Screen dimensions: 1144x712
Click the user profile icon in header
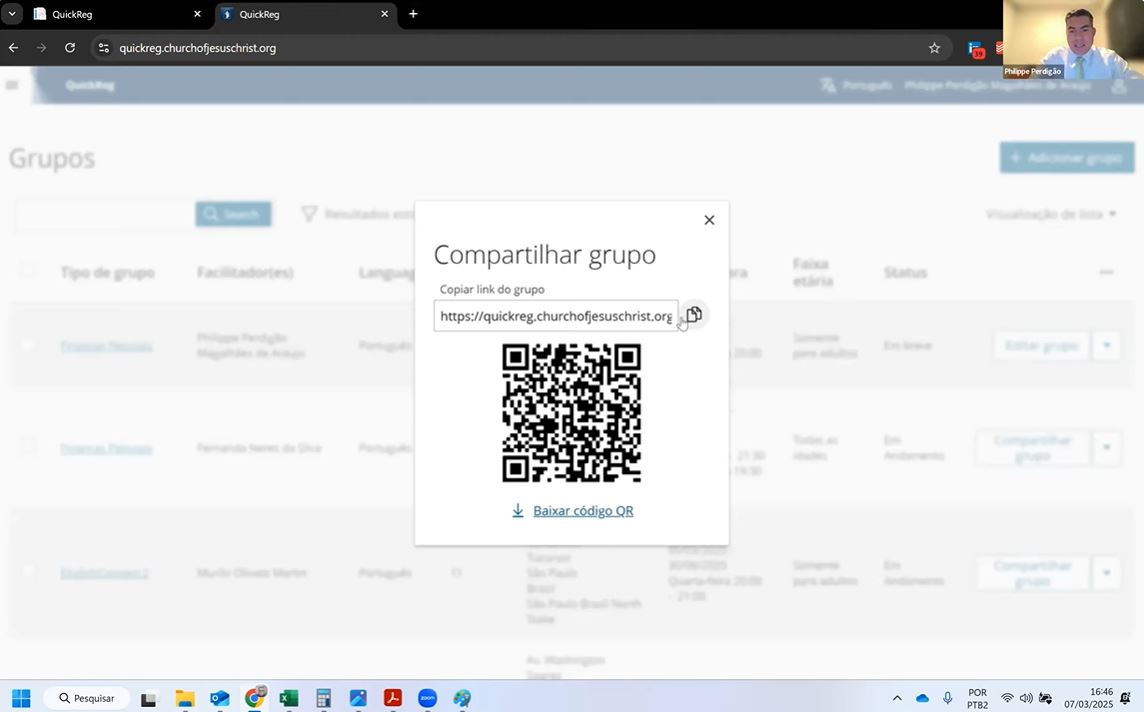pos(1118,86)
